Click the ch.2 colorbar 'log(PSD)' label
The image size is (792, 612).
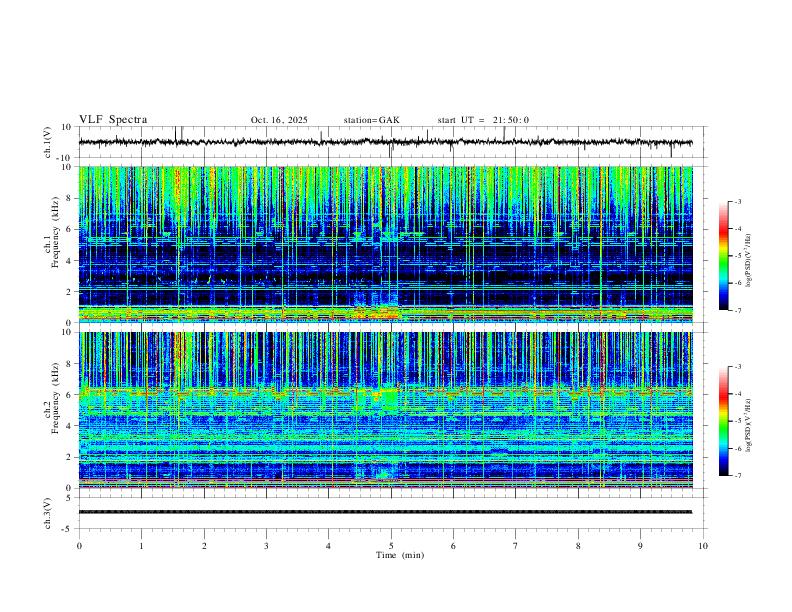[748, 425]
